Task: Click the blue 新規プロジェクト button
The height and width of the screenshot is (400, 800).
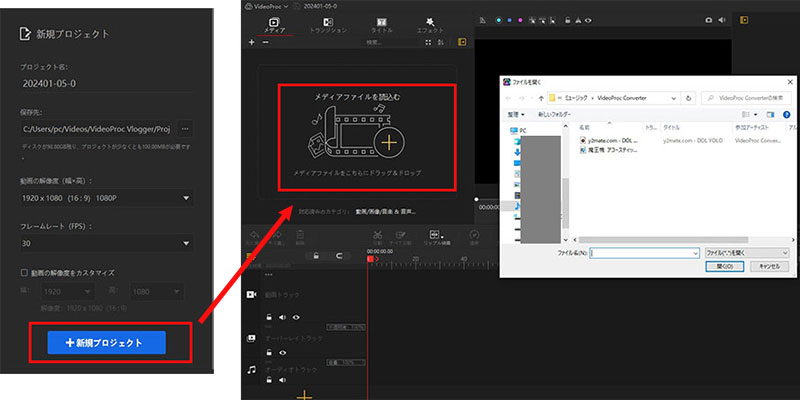Action: [x=119, y=343]
